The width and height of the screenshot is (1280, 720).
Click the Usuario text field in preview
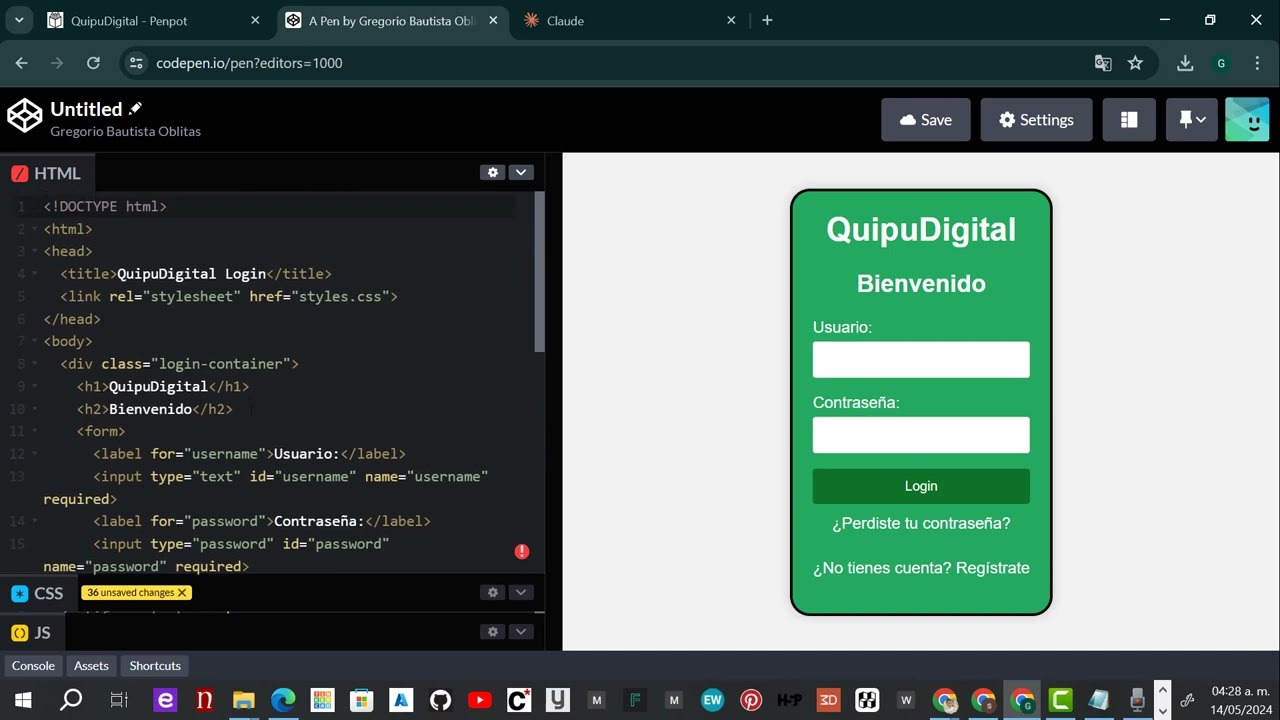[921, 360]
